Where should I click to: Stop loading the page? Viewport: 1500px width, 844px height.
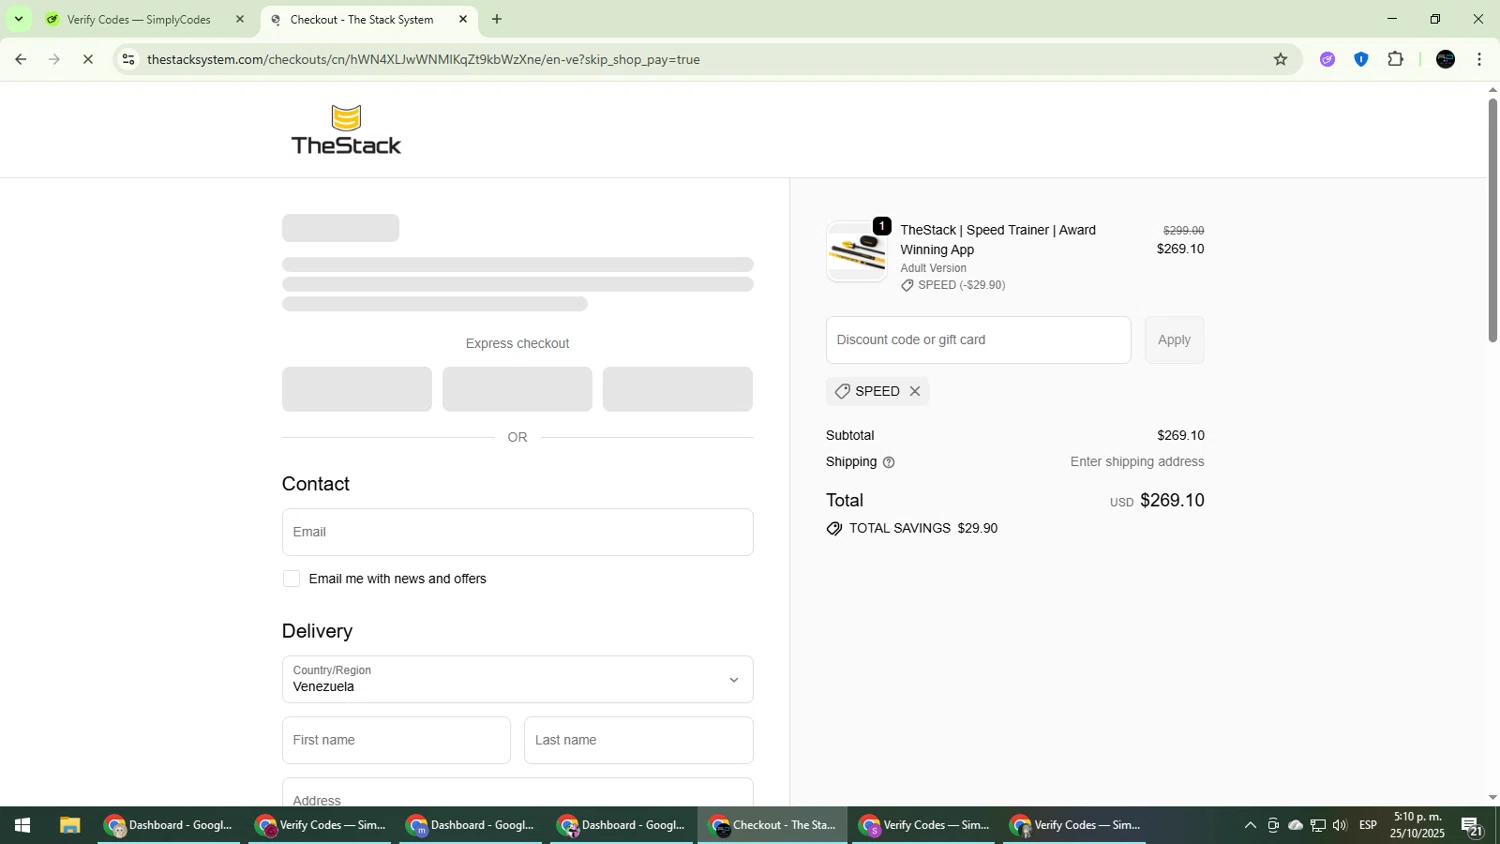click(88, 59)
